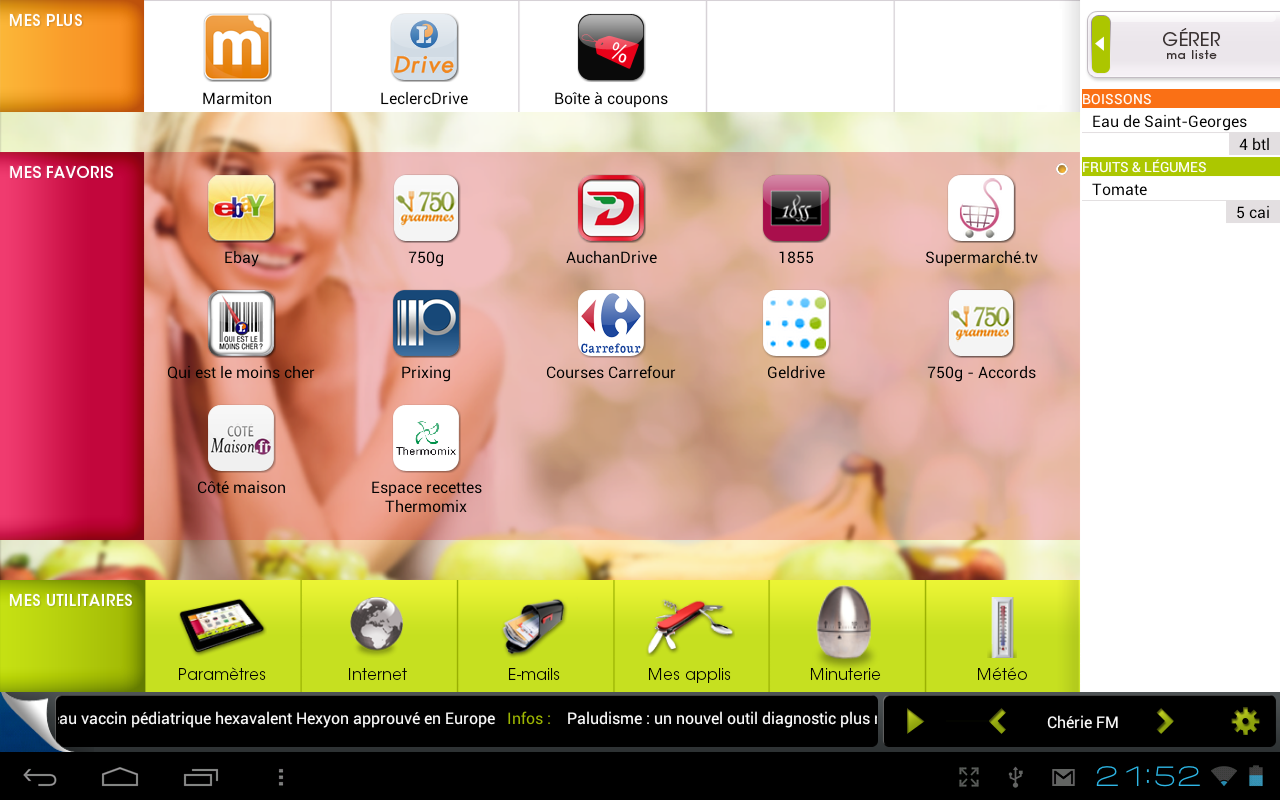Open Espace recettes Thermomix
The width and height of the screenshot is (1280, 800).
point(426,439)
